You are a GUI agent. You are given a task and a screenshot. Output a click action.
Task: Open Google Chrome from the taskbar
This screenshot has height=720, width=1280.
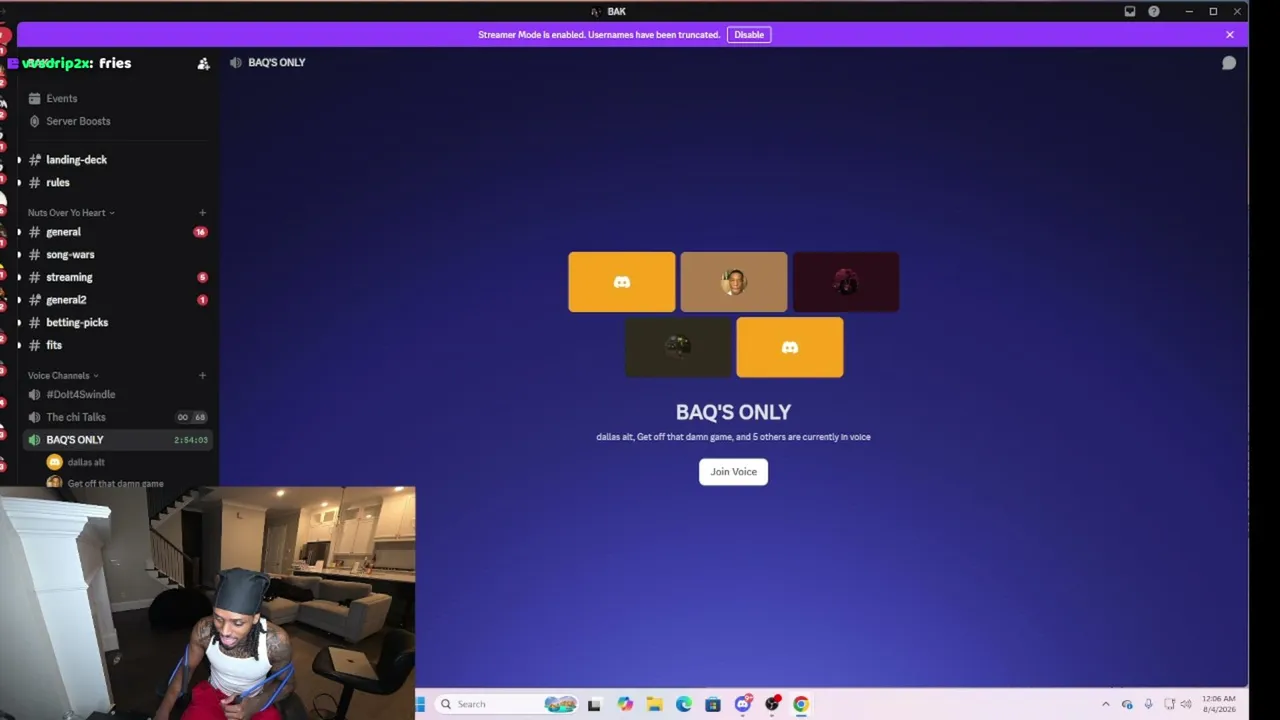coord(801,704)
